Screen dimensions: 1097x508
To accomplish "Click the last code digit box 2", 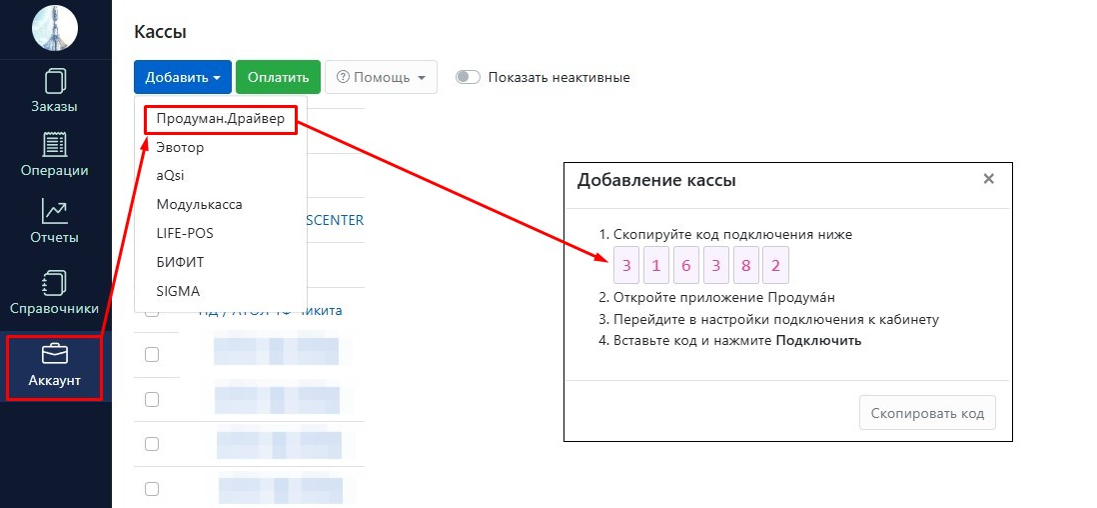I will [x=775, y=265].
